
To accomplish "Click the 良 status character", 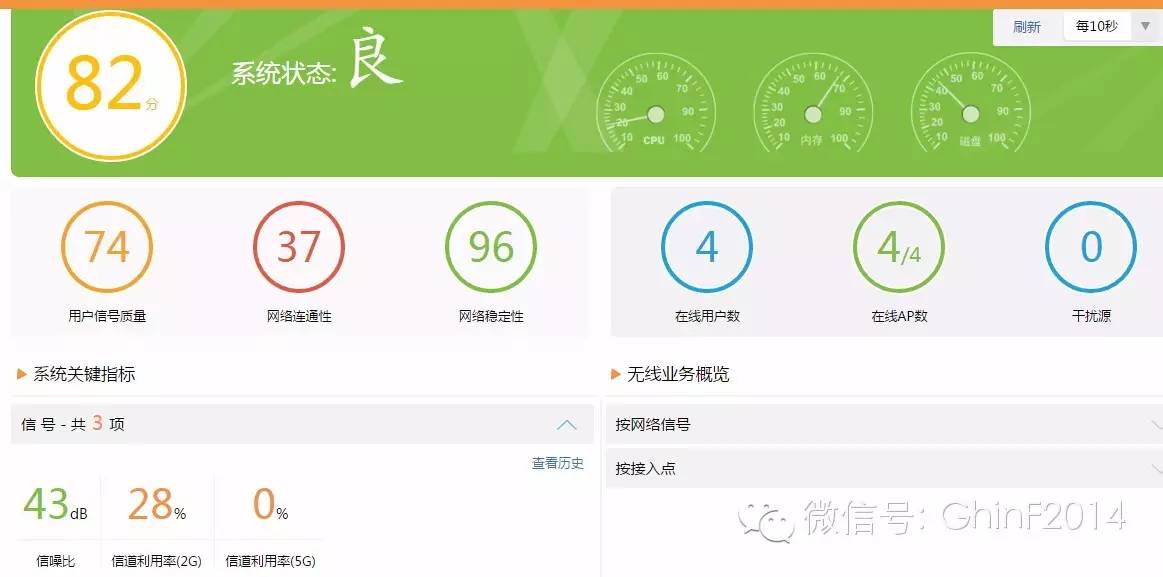I will coord(375,58).
